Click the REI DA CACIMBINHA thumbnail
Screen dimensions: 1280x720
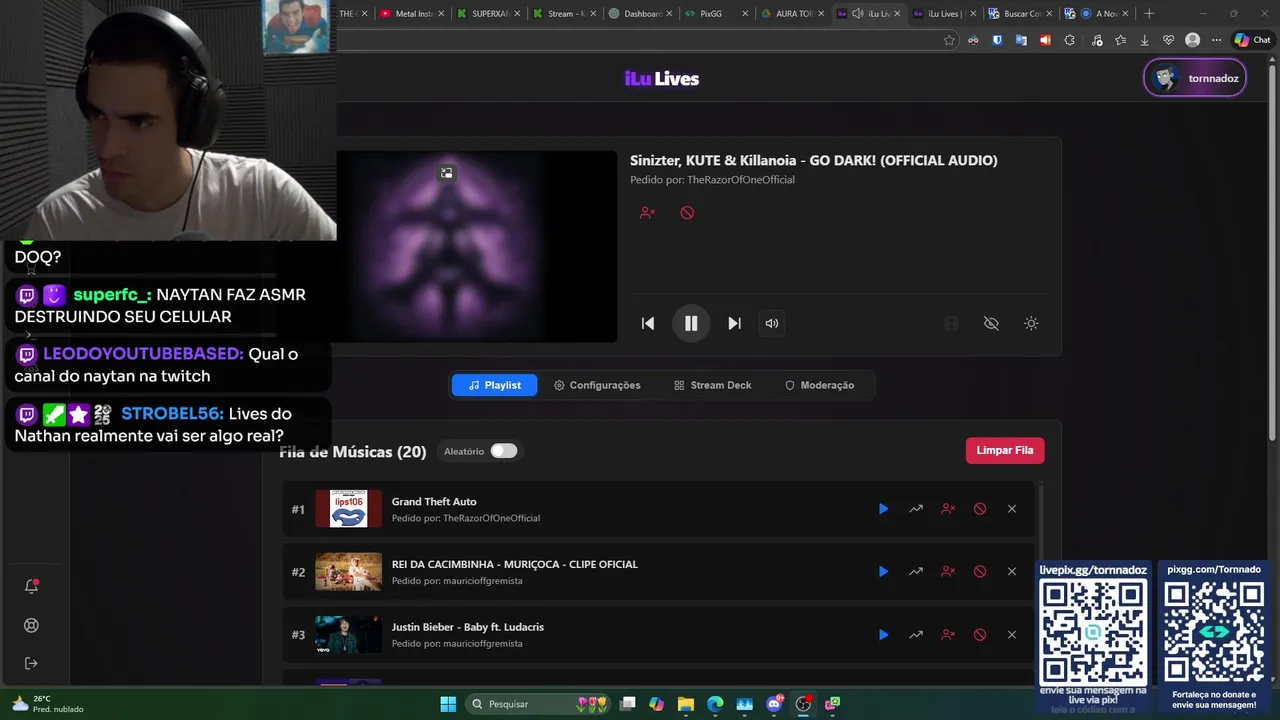[x=348, y=571]
